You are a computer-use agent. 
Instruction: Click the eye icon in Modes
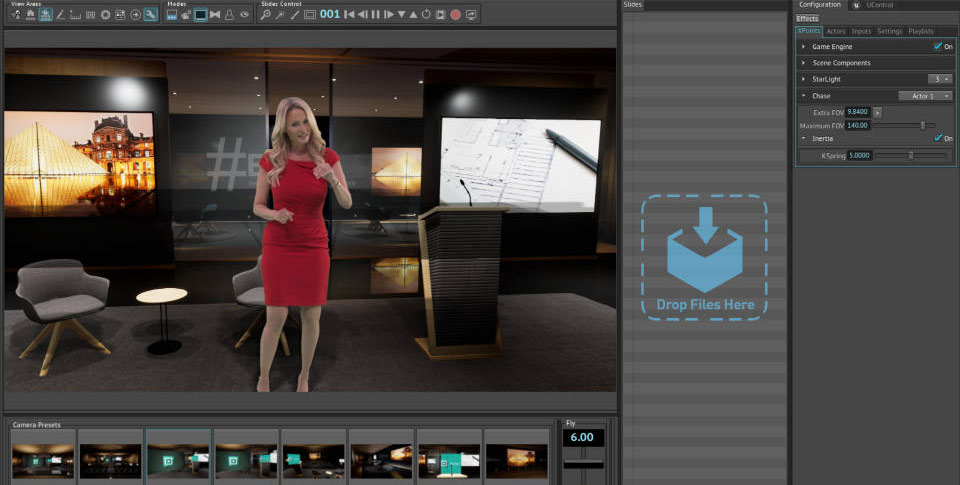[x=244, y=15]
